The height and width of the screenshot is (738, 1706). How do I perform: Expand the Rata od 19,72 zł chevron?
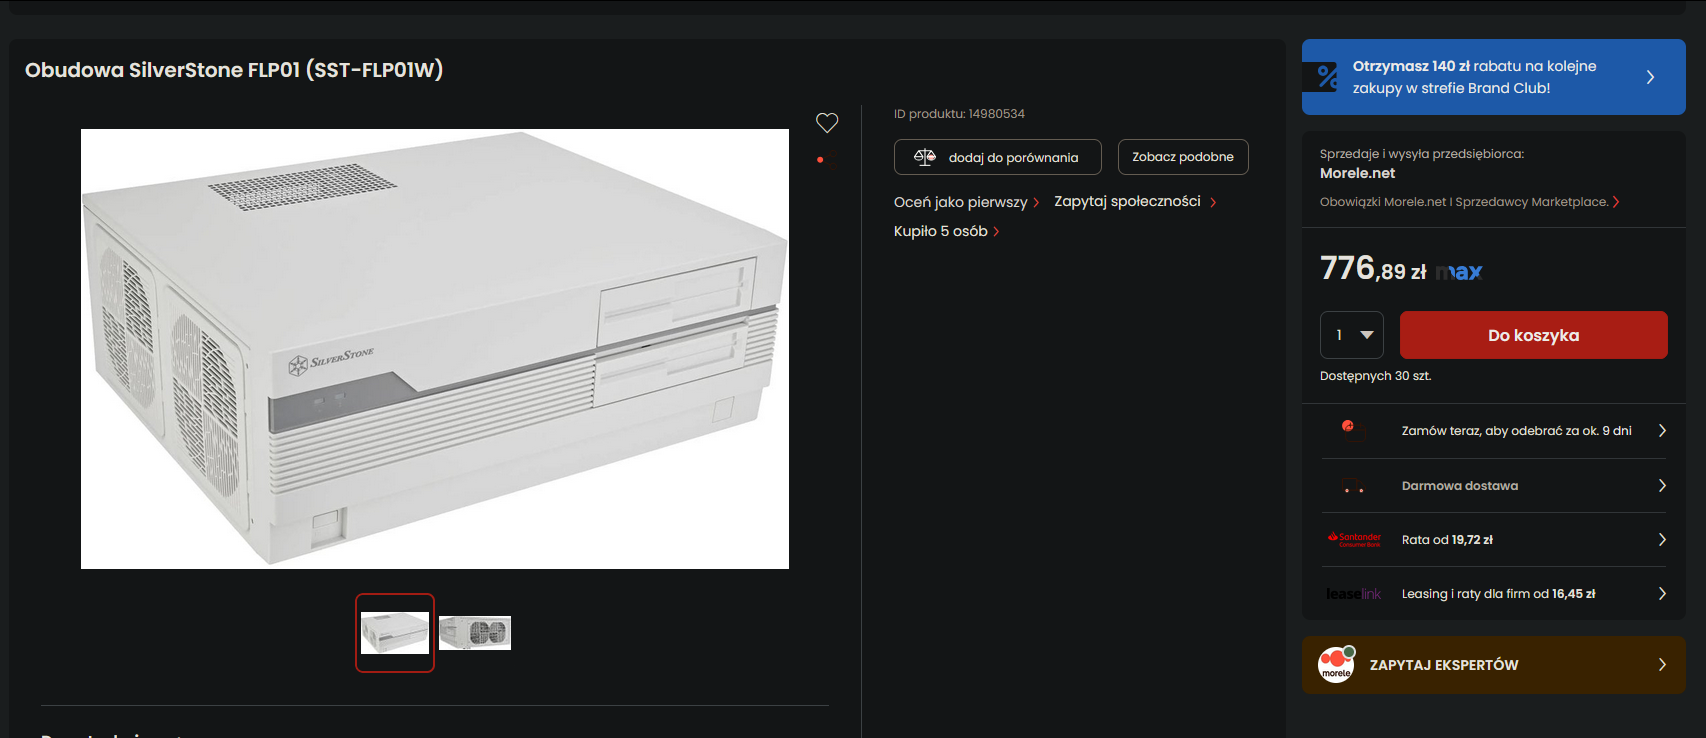pyautogui.click(x=1662, y=540)
